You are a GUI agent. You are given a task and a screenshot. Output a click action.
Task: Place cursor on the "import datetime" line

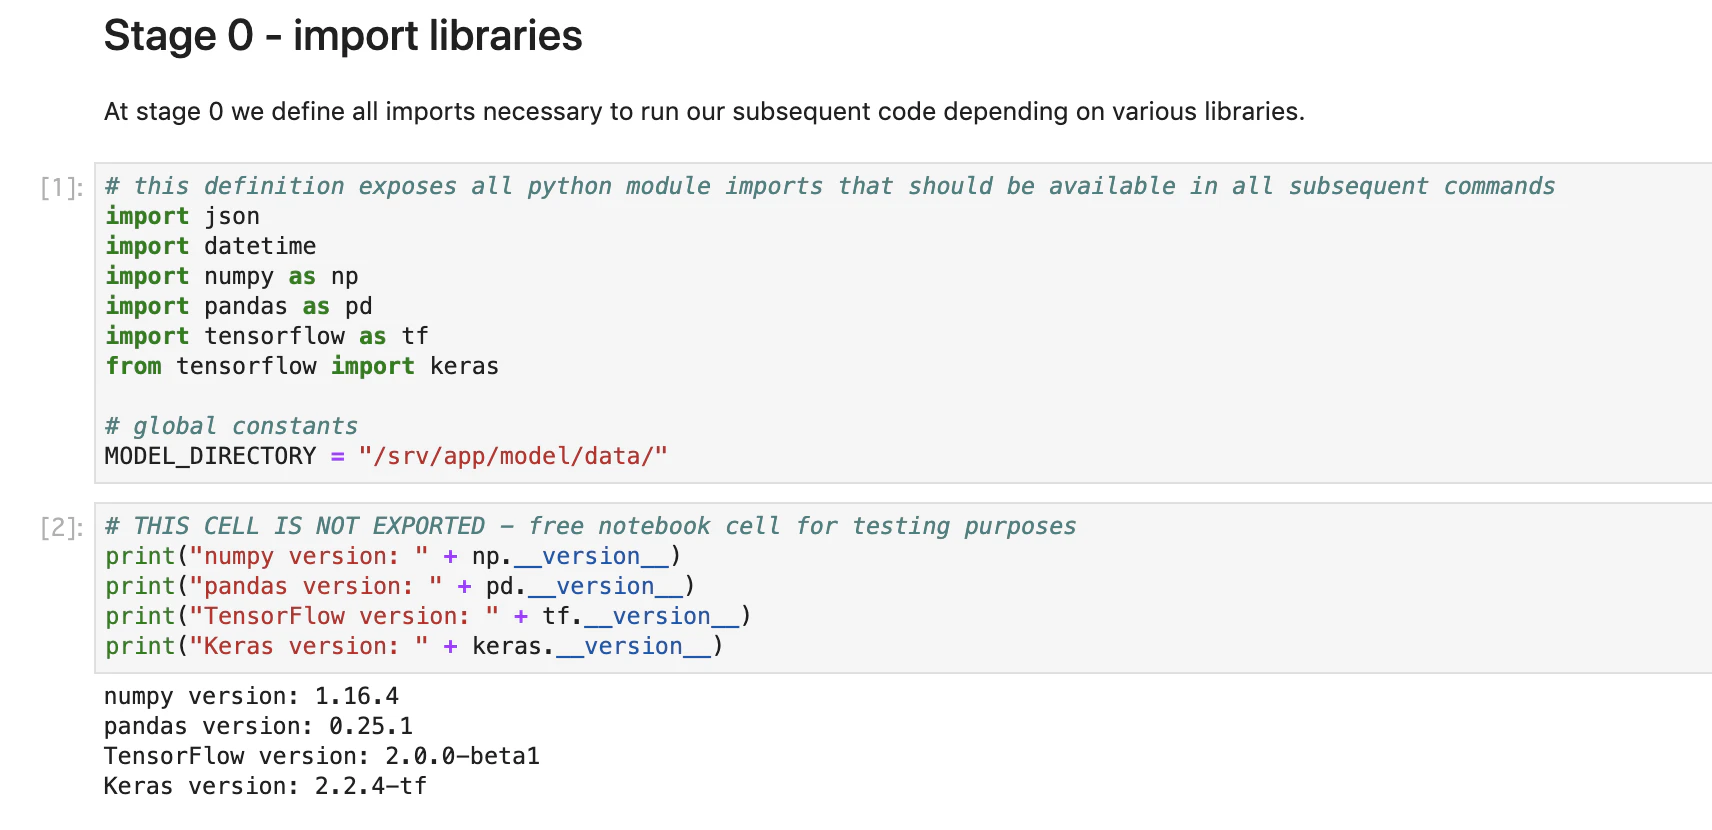(x=211, y=246)
